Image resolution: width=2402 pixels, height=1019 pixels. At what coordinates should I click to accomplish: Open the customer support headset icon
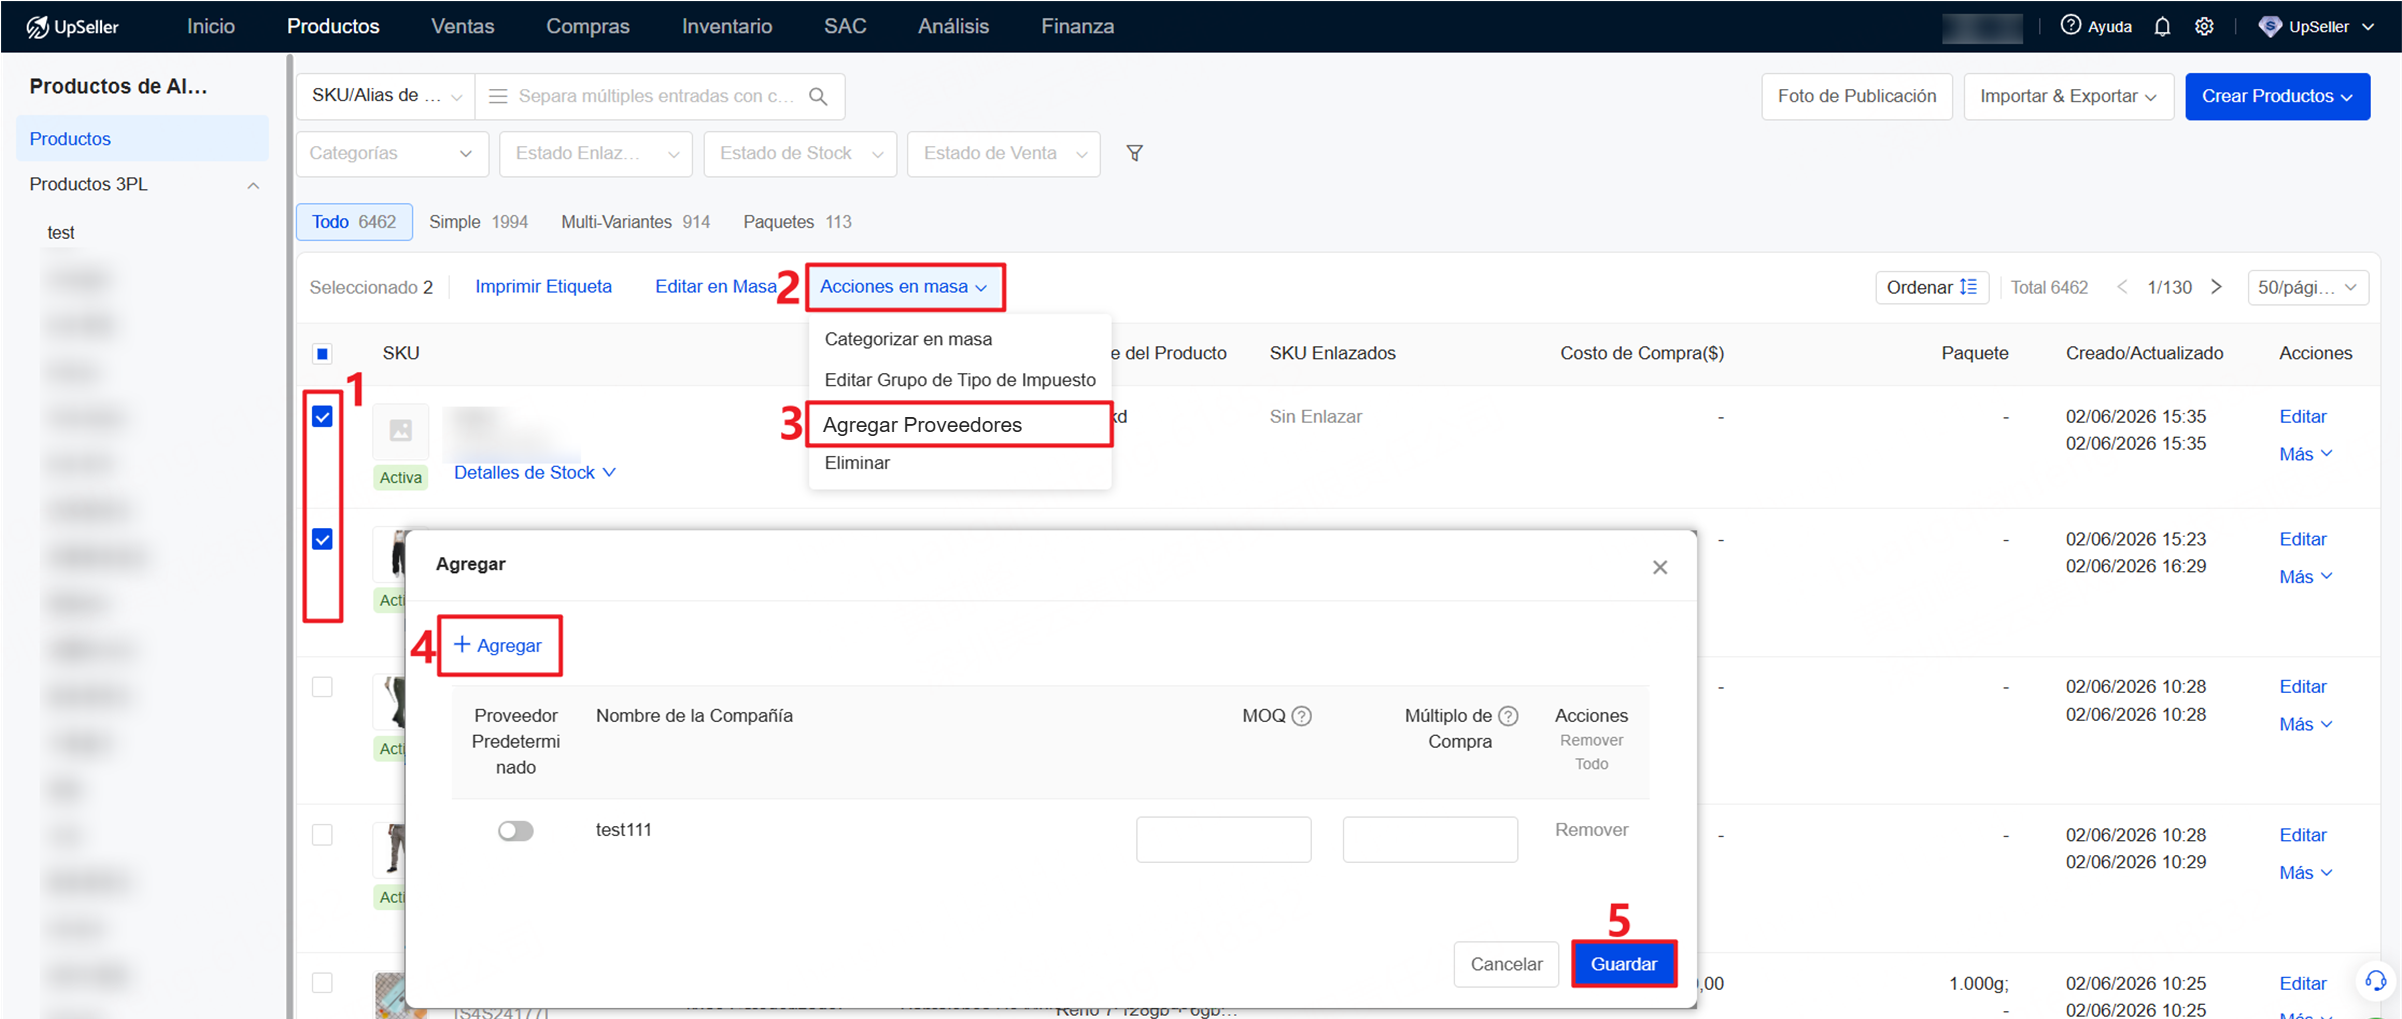click(2375, 981)
